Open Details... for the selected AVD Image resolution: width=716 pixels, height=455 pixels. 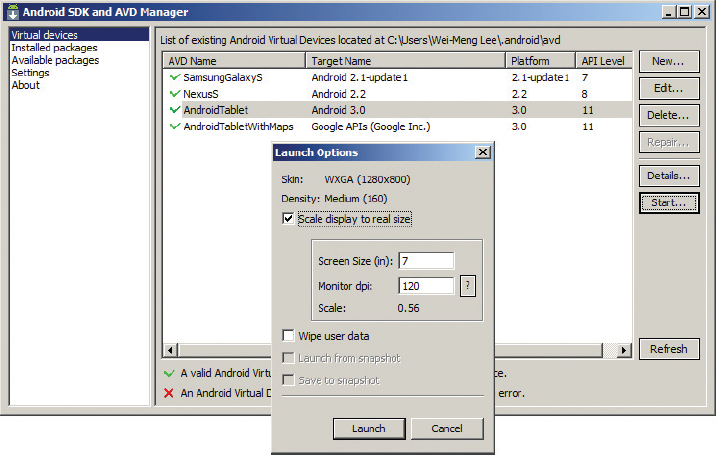coord(669,175)
